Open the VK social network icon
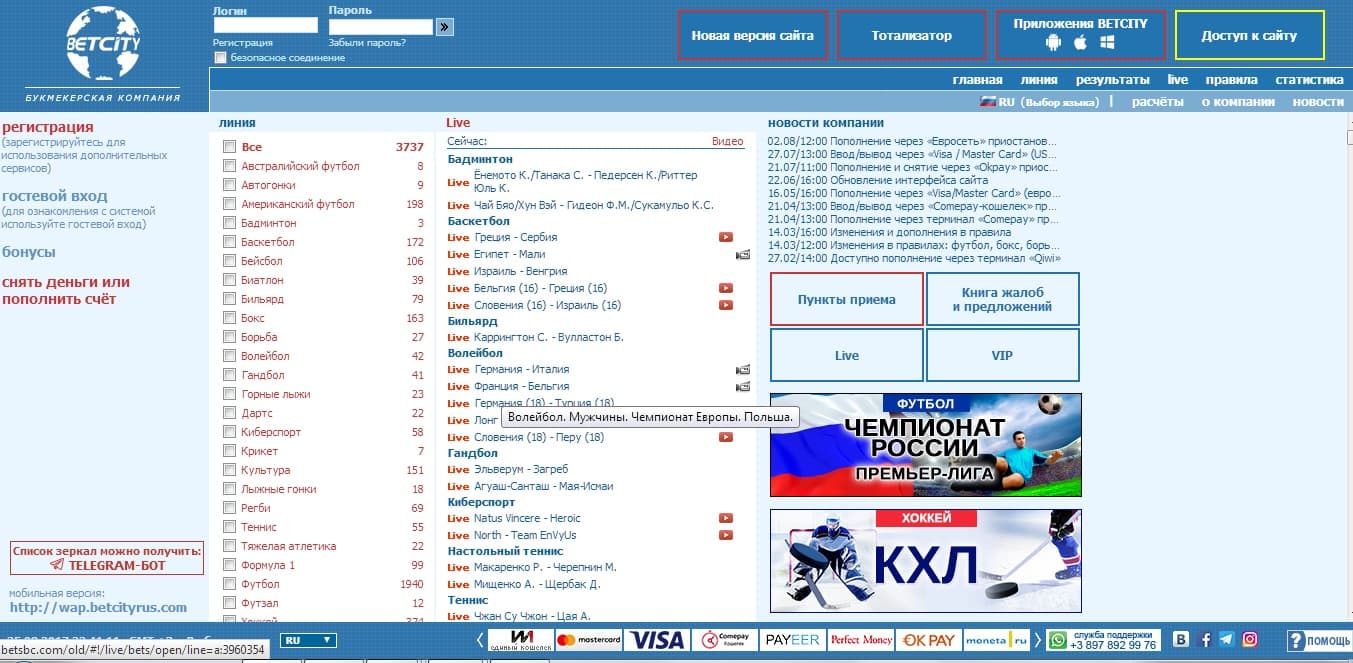Screen dimensions: 1353x663 (x=1181, y=640)
